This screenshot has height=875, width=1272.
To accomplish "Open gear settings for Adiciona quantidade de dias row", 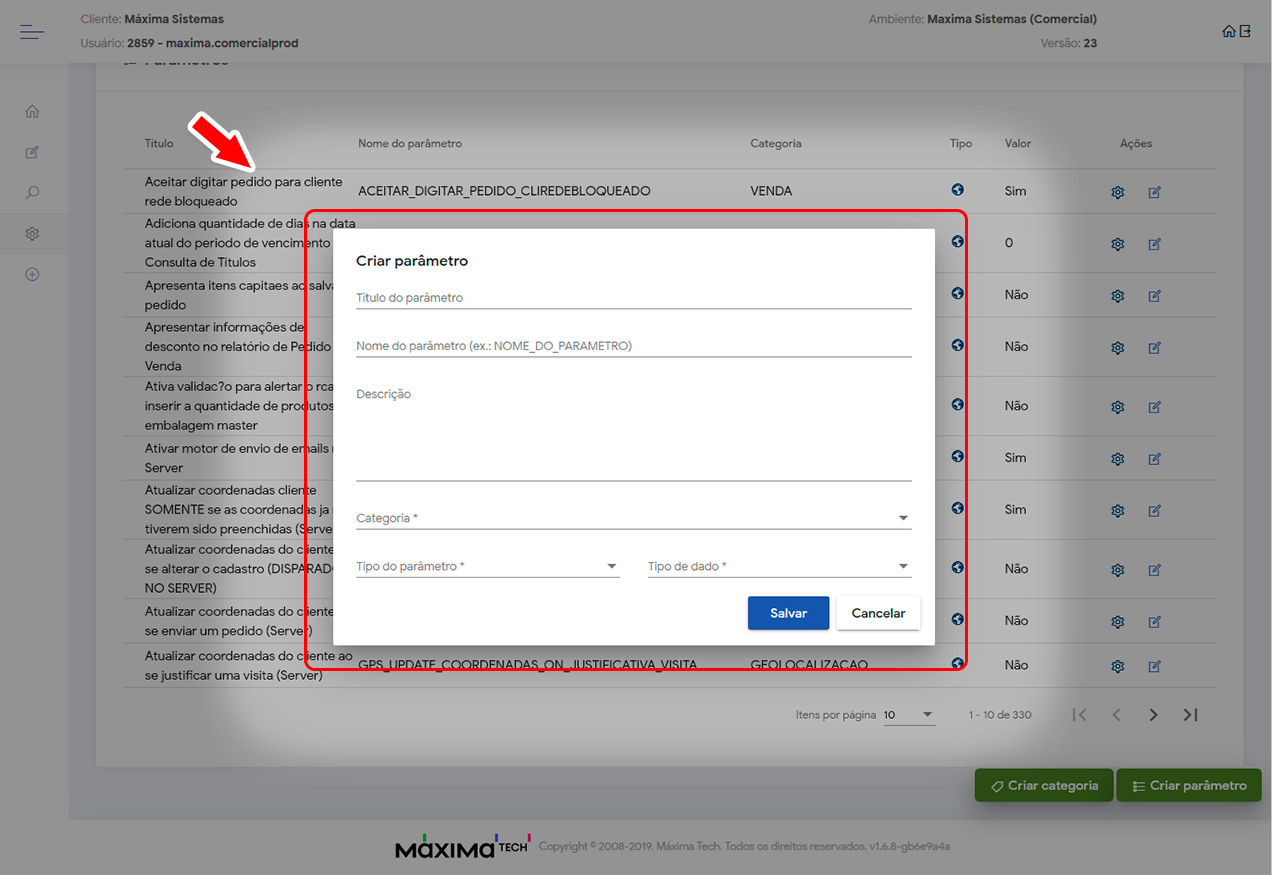I will pyautogui.click(x=1118, y=244).
